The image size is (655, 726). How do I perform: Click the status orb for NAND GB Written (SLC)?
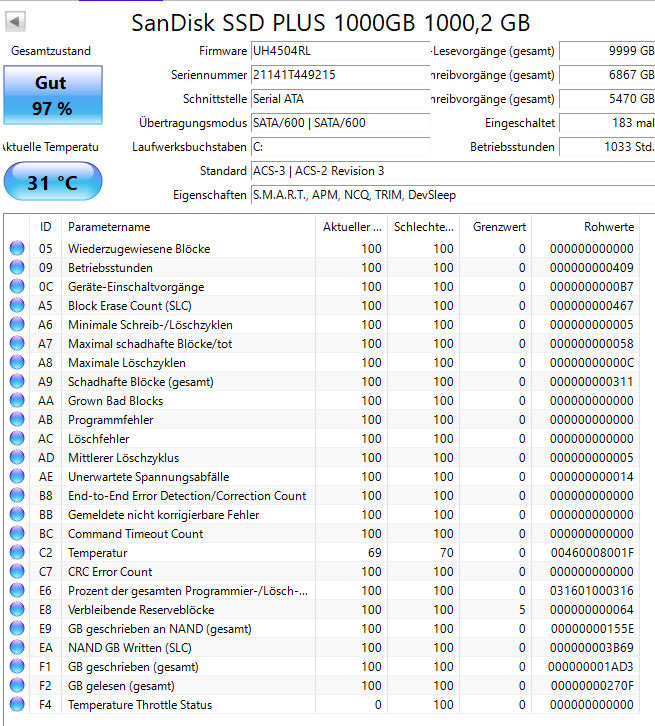click(x=17, y=647)
